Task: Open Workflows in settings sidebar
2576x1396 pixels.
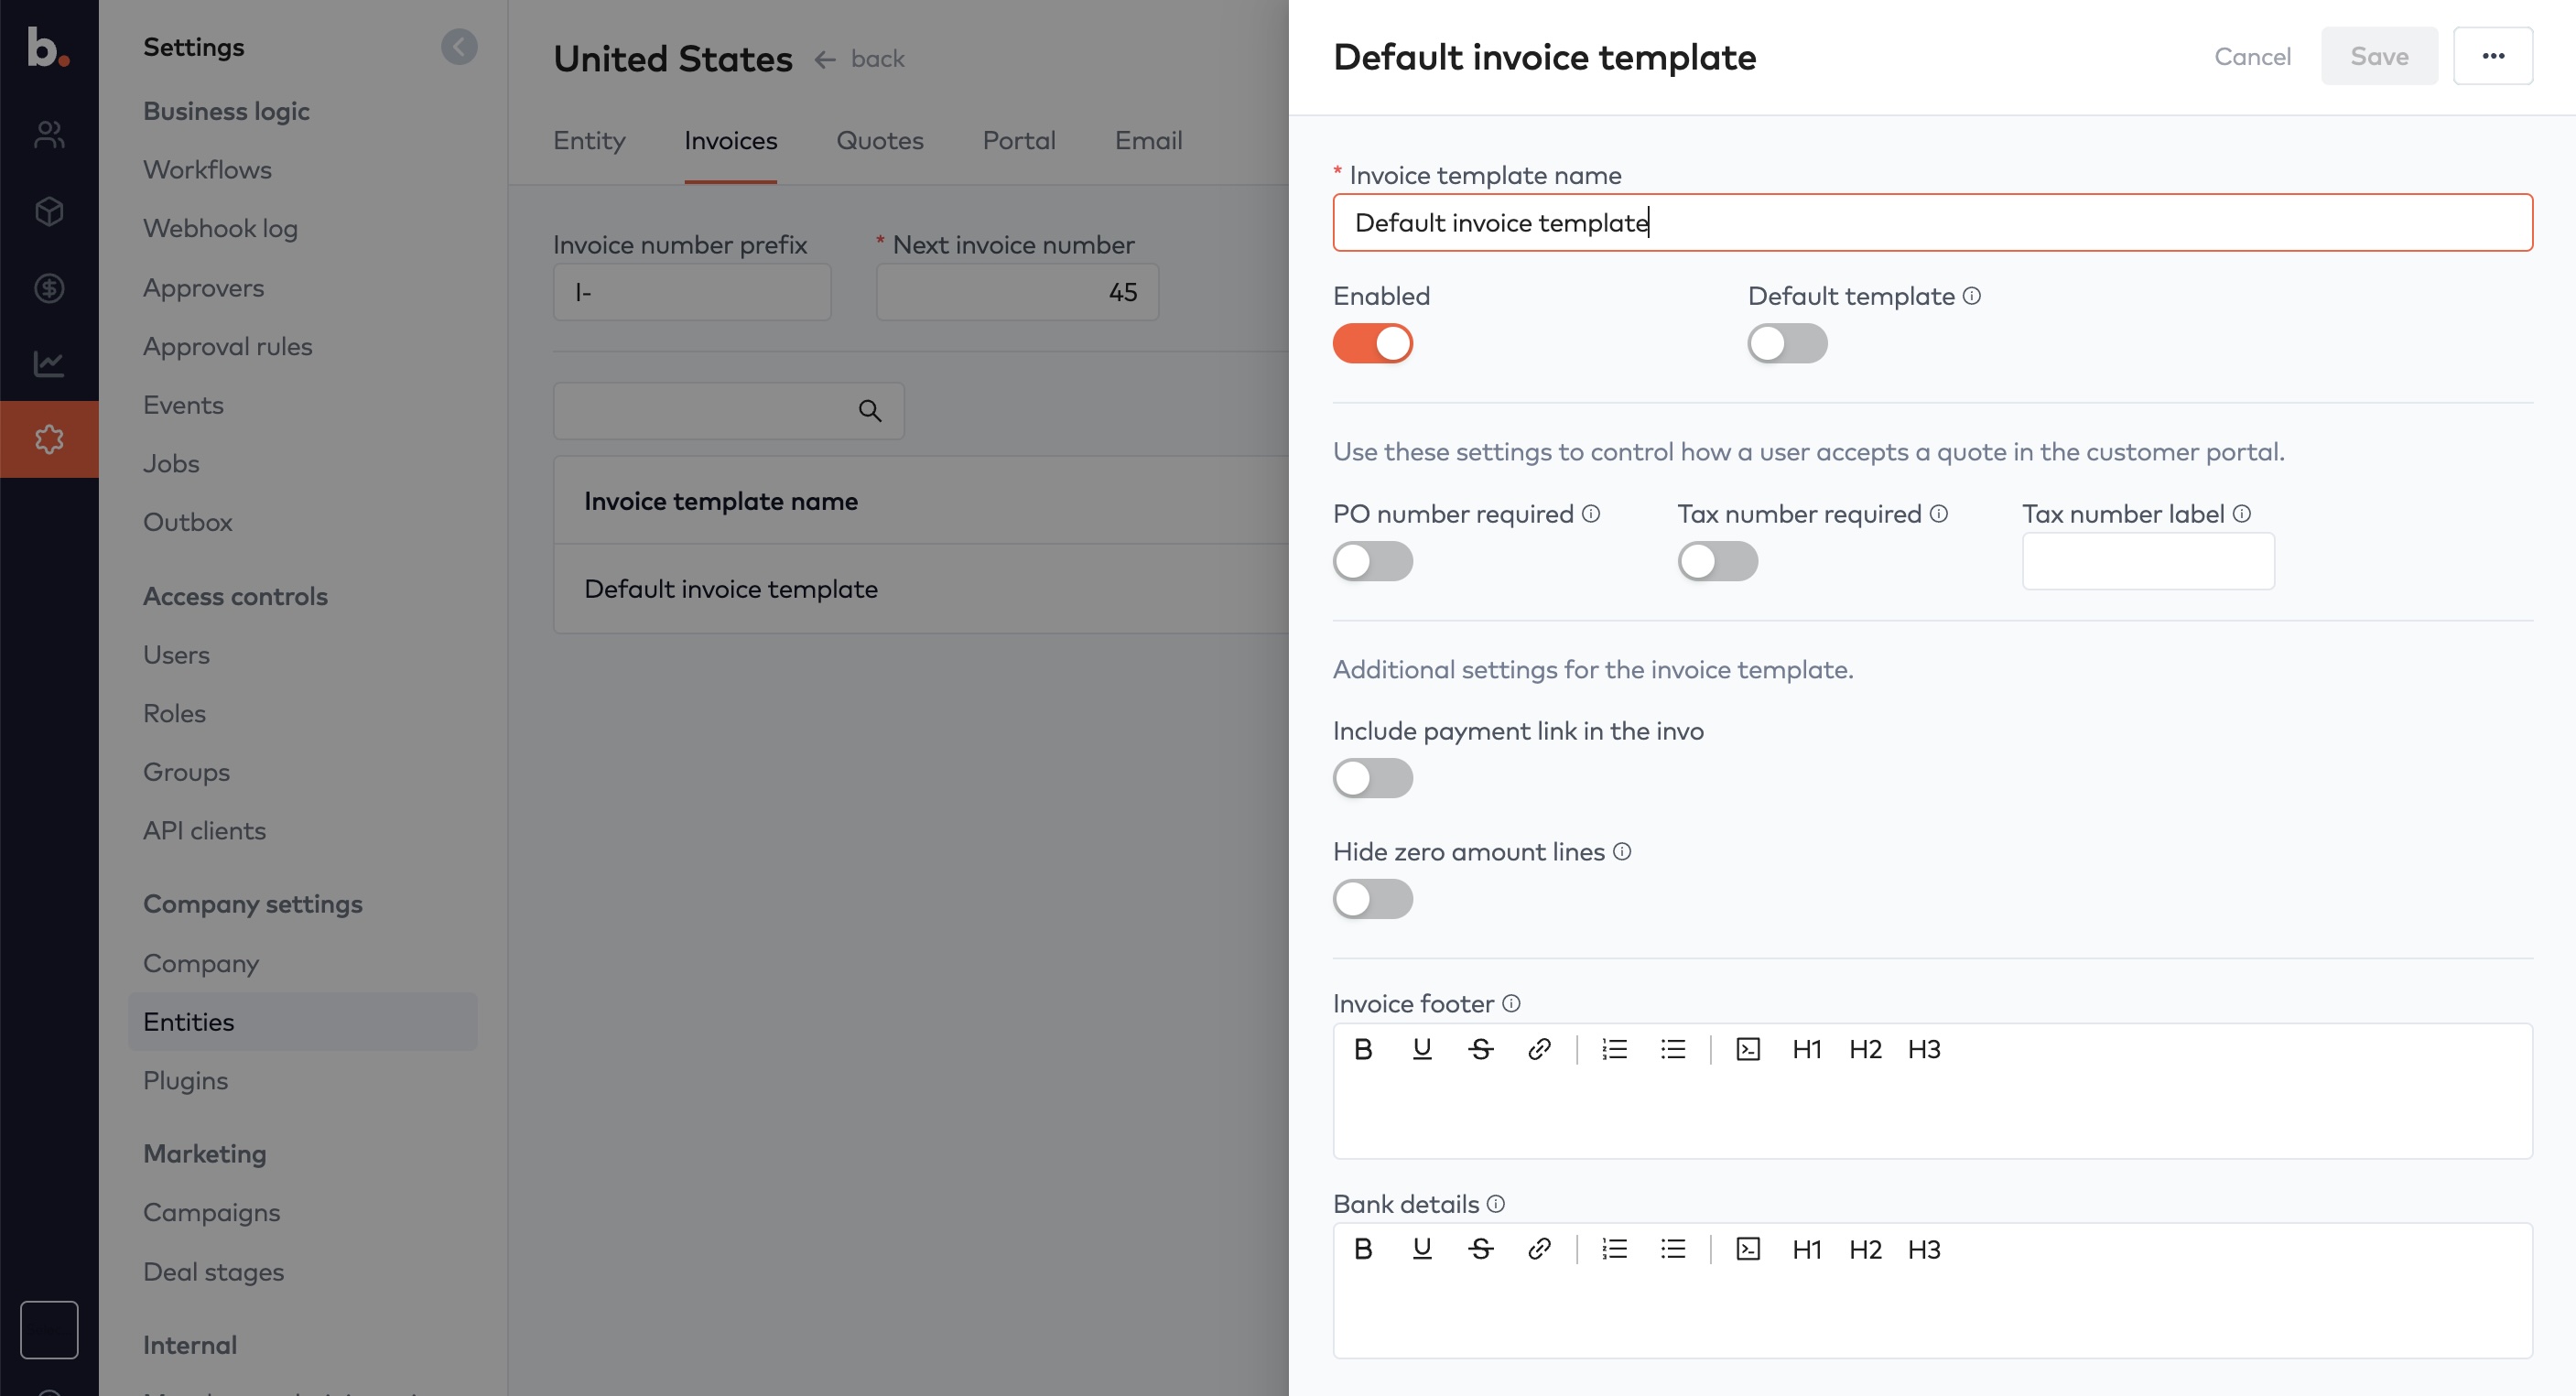Action: (207, 170)
